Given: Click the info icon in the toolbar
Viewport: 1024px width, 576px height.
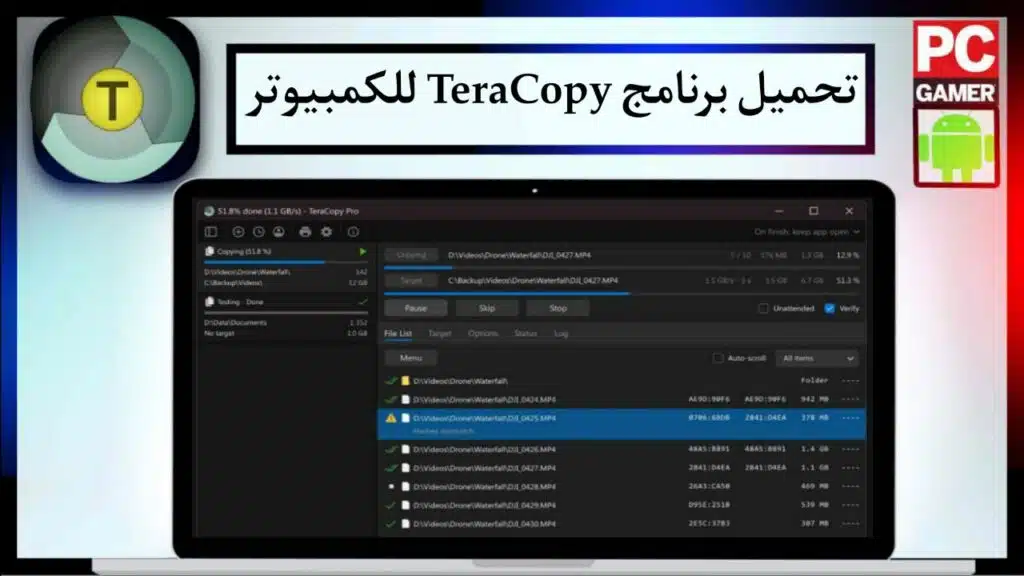Looking at the screenshot, I should pyautogui.click(x=354, y=231).
